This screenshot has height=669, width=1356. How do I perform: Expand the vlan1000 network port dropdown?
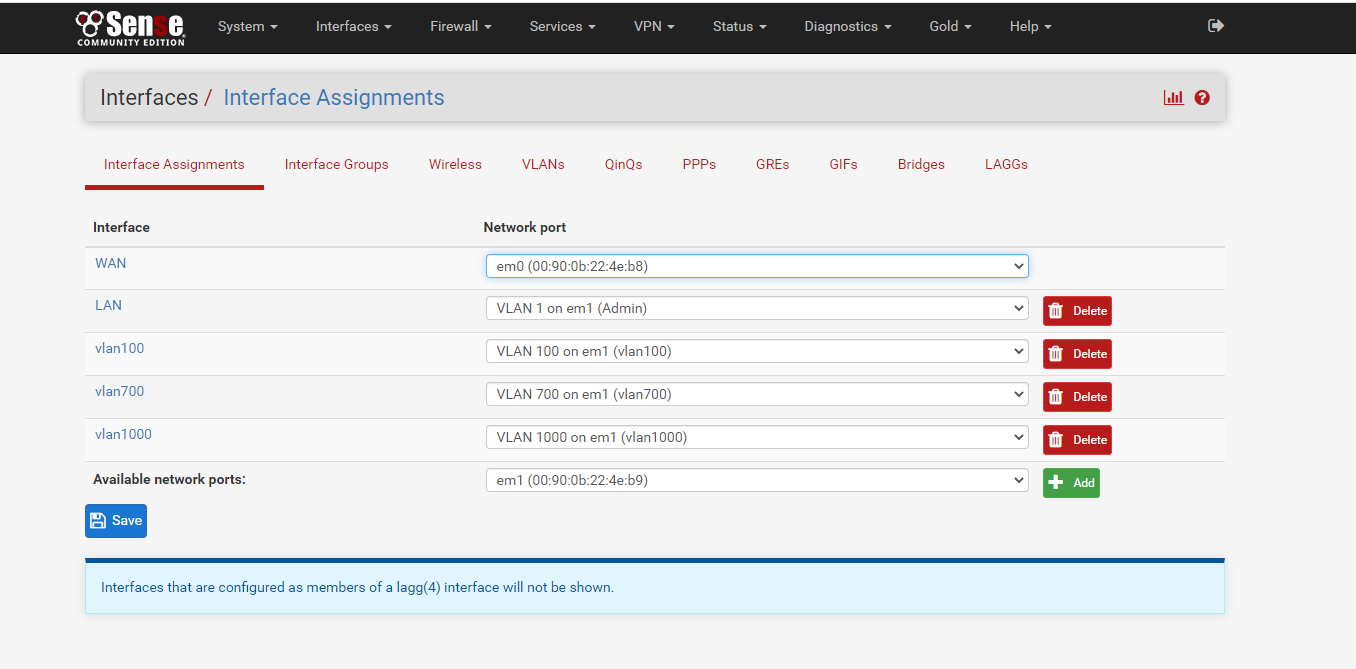757,437
